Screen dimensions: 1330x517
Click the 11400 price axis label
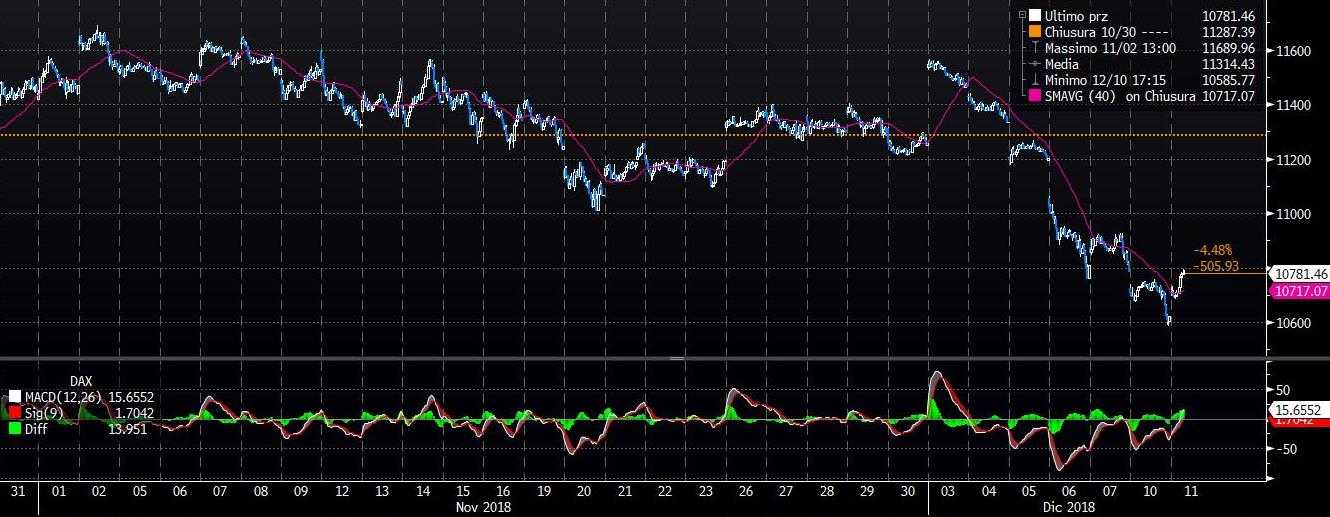(x=1291, y=105)
